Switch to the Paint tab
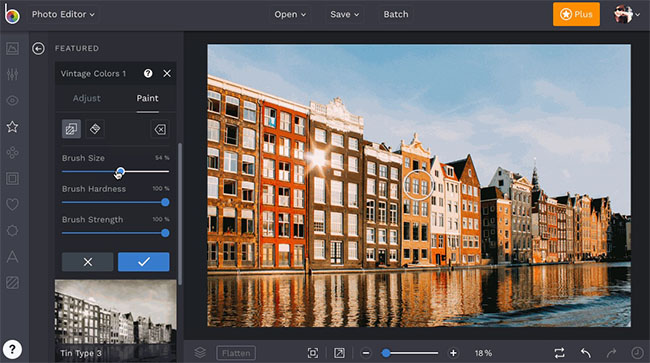This screenshot has width=650, height=363. click(x=148, y=98)
